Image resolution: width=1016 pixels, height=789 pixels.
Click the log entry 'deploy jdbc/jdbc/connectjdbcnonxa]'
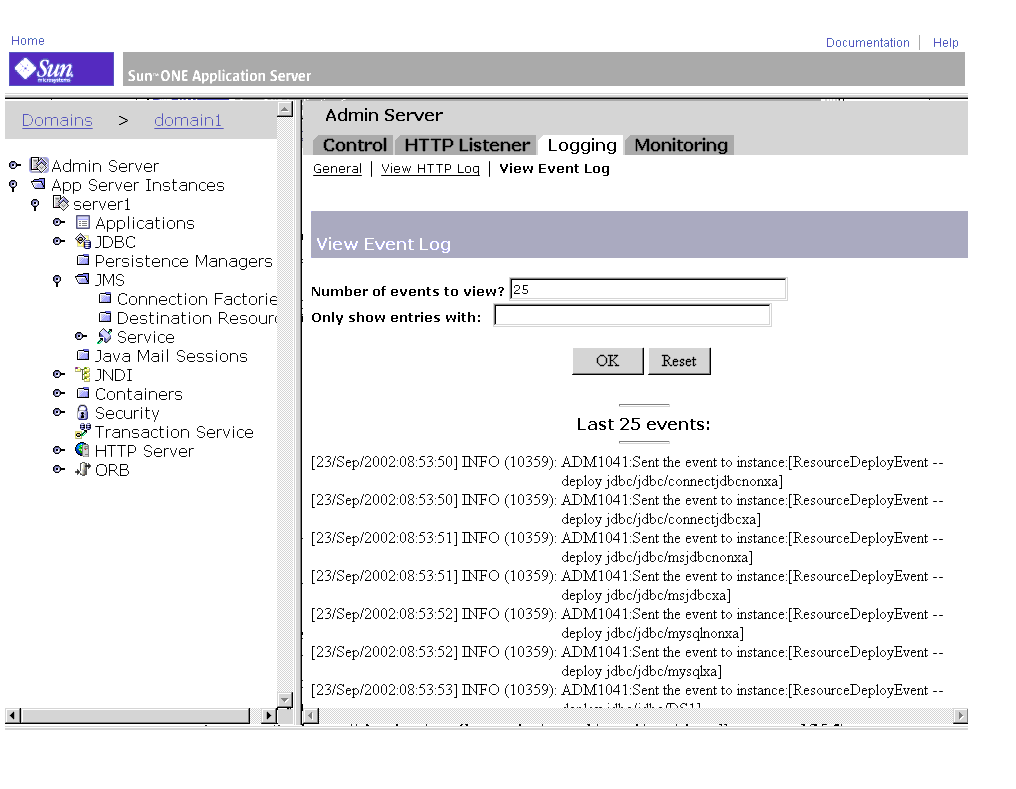click(x=672, y=481)
